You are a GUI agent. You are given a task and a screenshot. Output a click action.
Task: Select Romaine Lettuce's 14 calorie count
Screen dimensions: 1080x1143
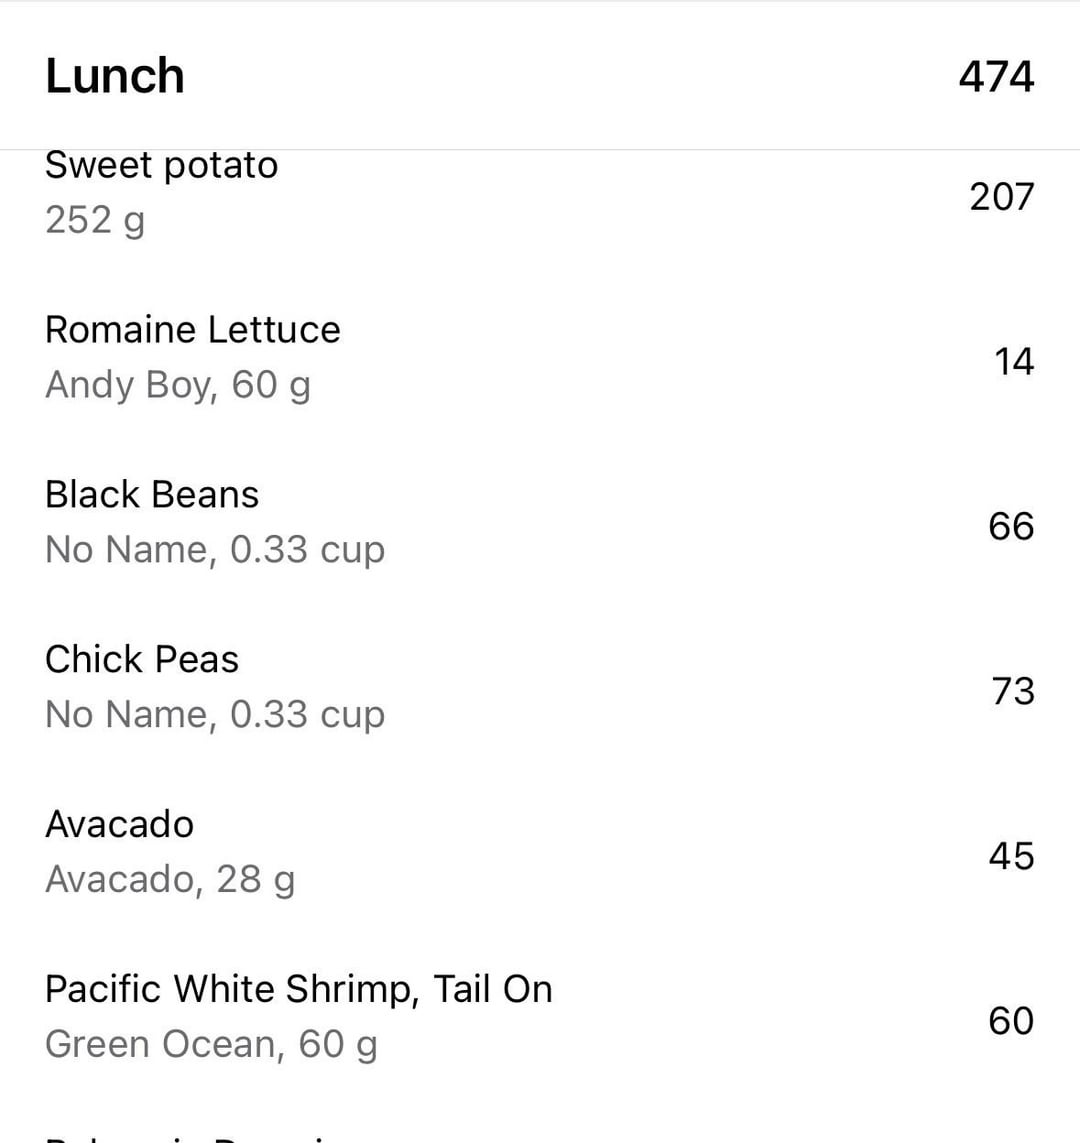pos(1013,361)
